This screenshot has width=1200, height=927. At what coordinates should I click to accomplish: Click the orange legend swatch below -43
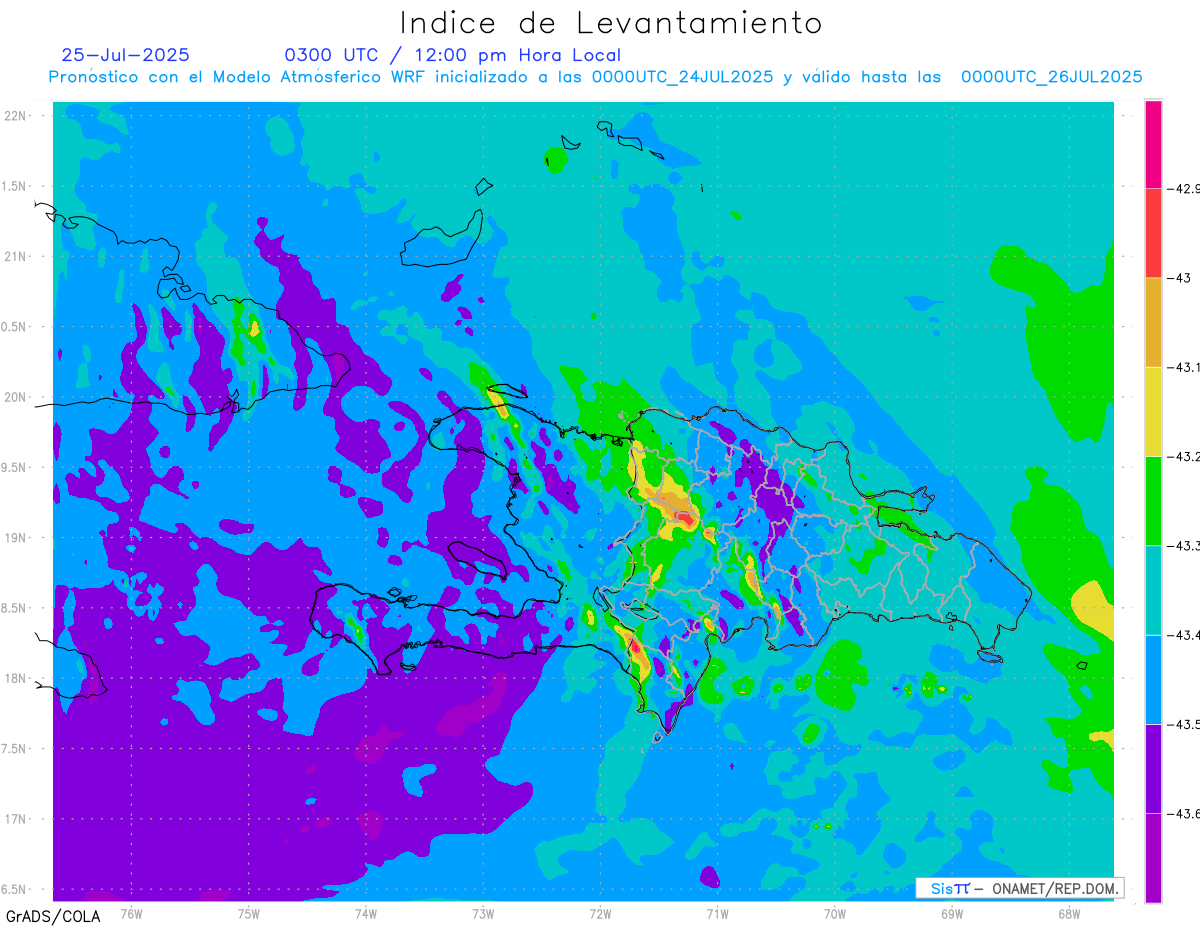point(1153,322)
